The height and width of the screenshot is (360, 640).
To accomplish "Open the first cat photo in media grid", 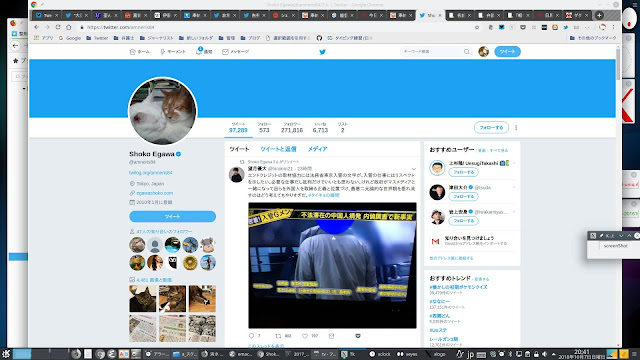I will pos(142,299).
